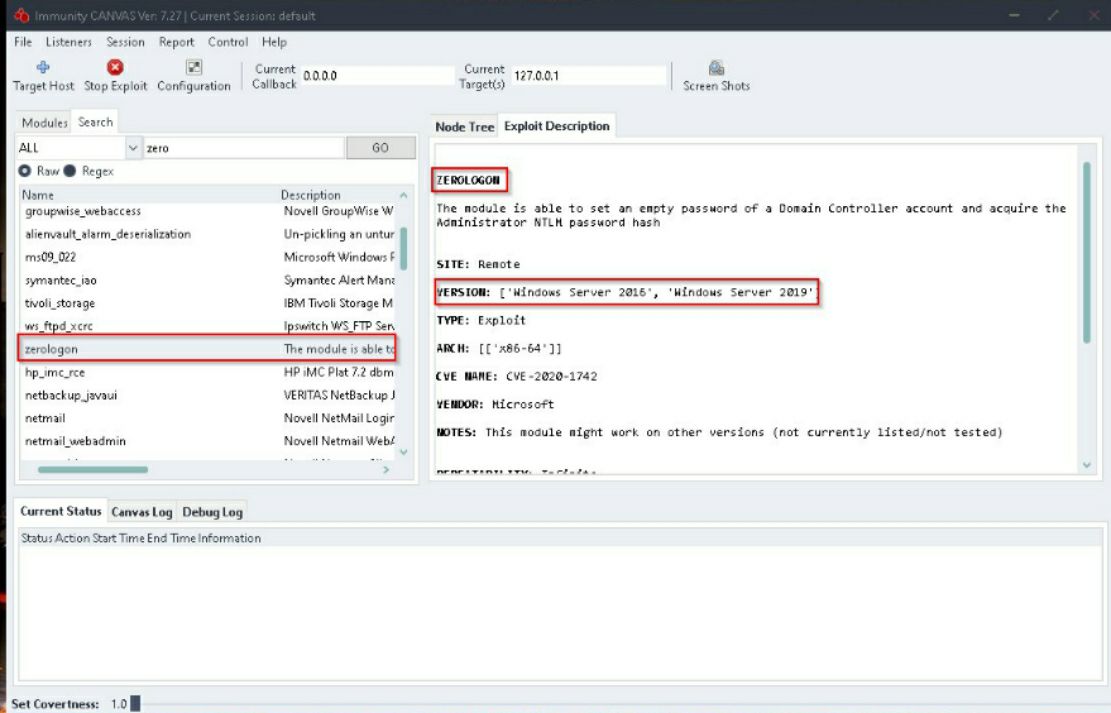Open the Help menu
The image size is (1111, 713).
(x=274, y=42)
